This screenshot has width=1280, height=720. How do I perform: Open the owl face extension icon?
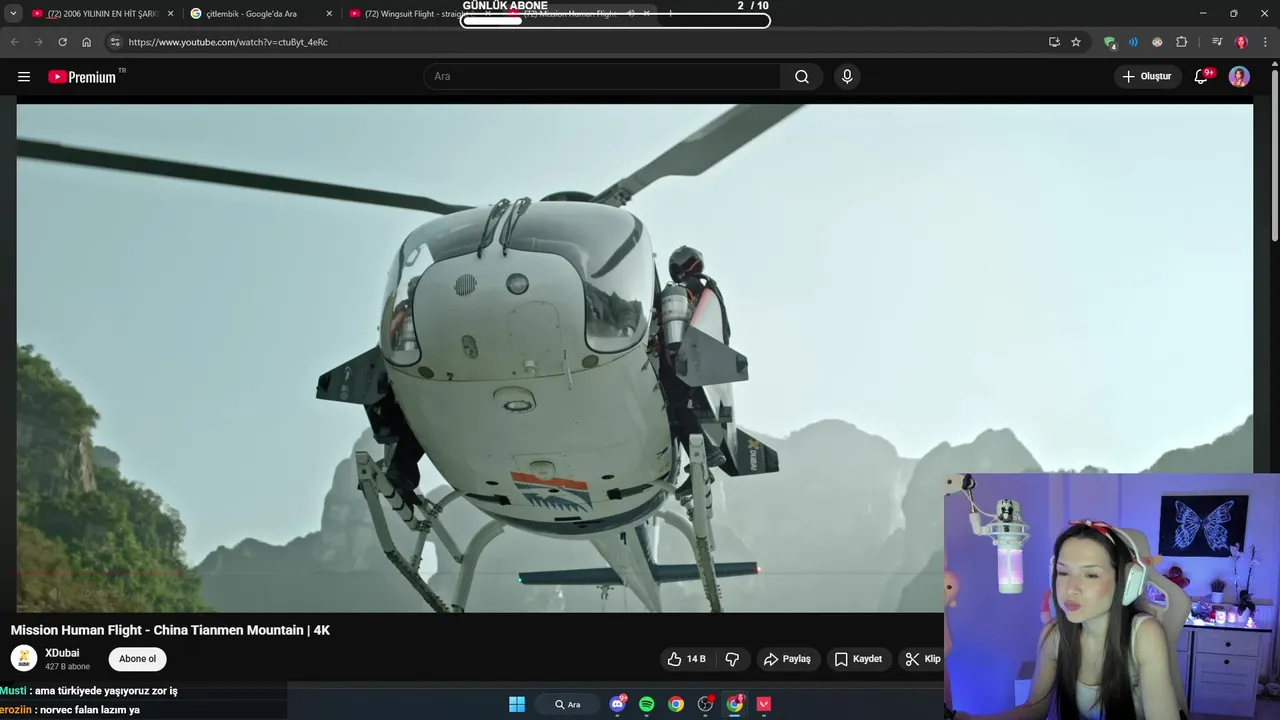point(1157,42)
